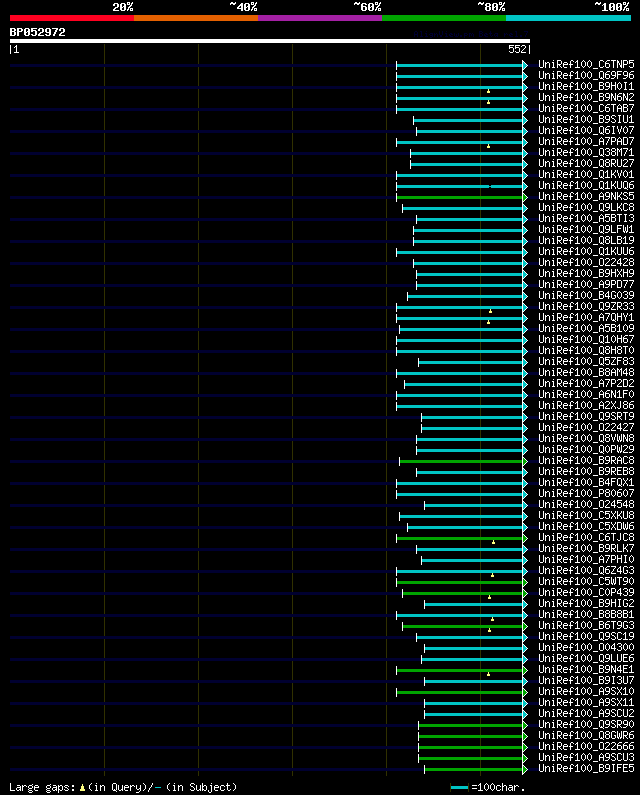640x795 pixels.
Task: Click UniRef100_B9IFE5 label
Action: click(586, 769)
